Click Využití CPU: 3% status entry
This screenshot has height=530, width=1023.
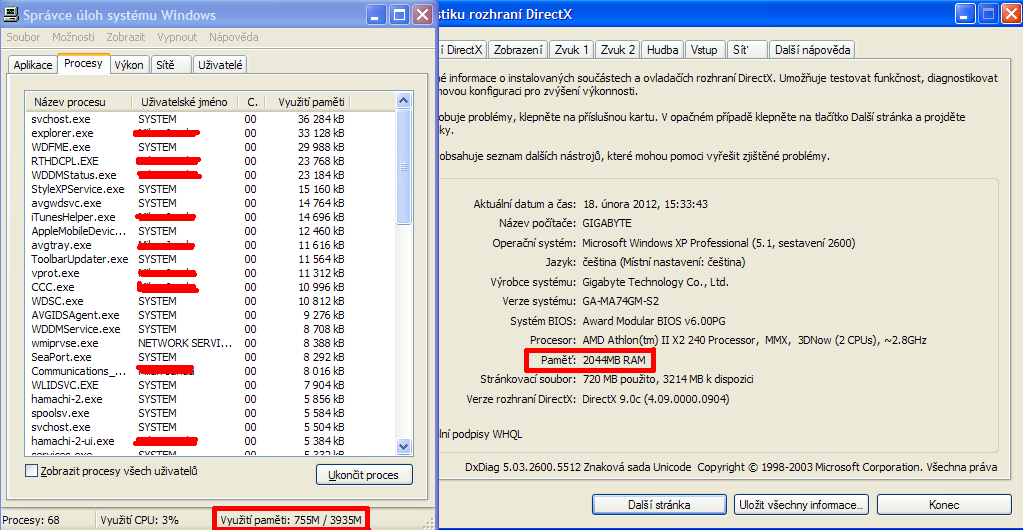(x=140, y=520)
